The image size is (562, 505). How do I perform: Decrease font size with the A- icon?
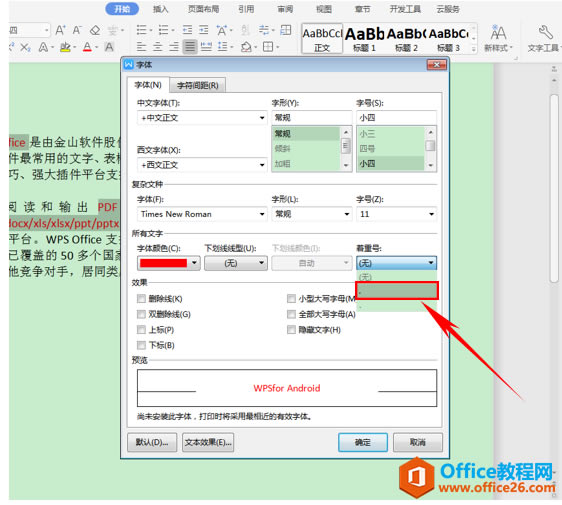click(x=77, y=30)
